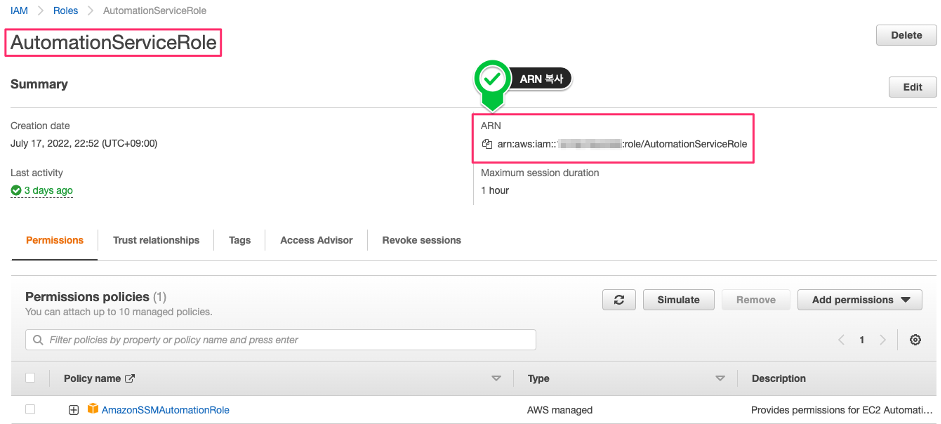Click the AutomationServiceRole breadcrumb text

pyautogui.click(x=155, y=11)
